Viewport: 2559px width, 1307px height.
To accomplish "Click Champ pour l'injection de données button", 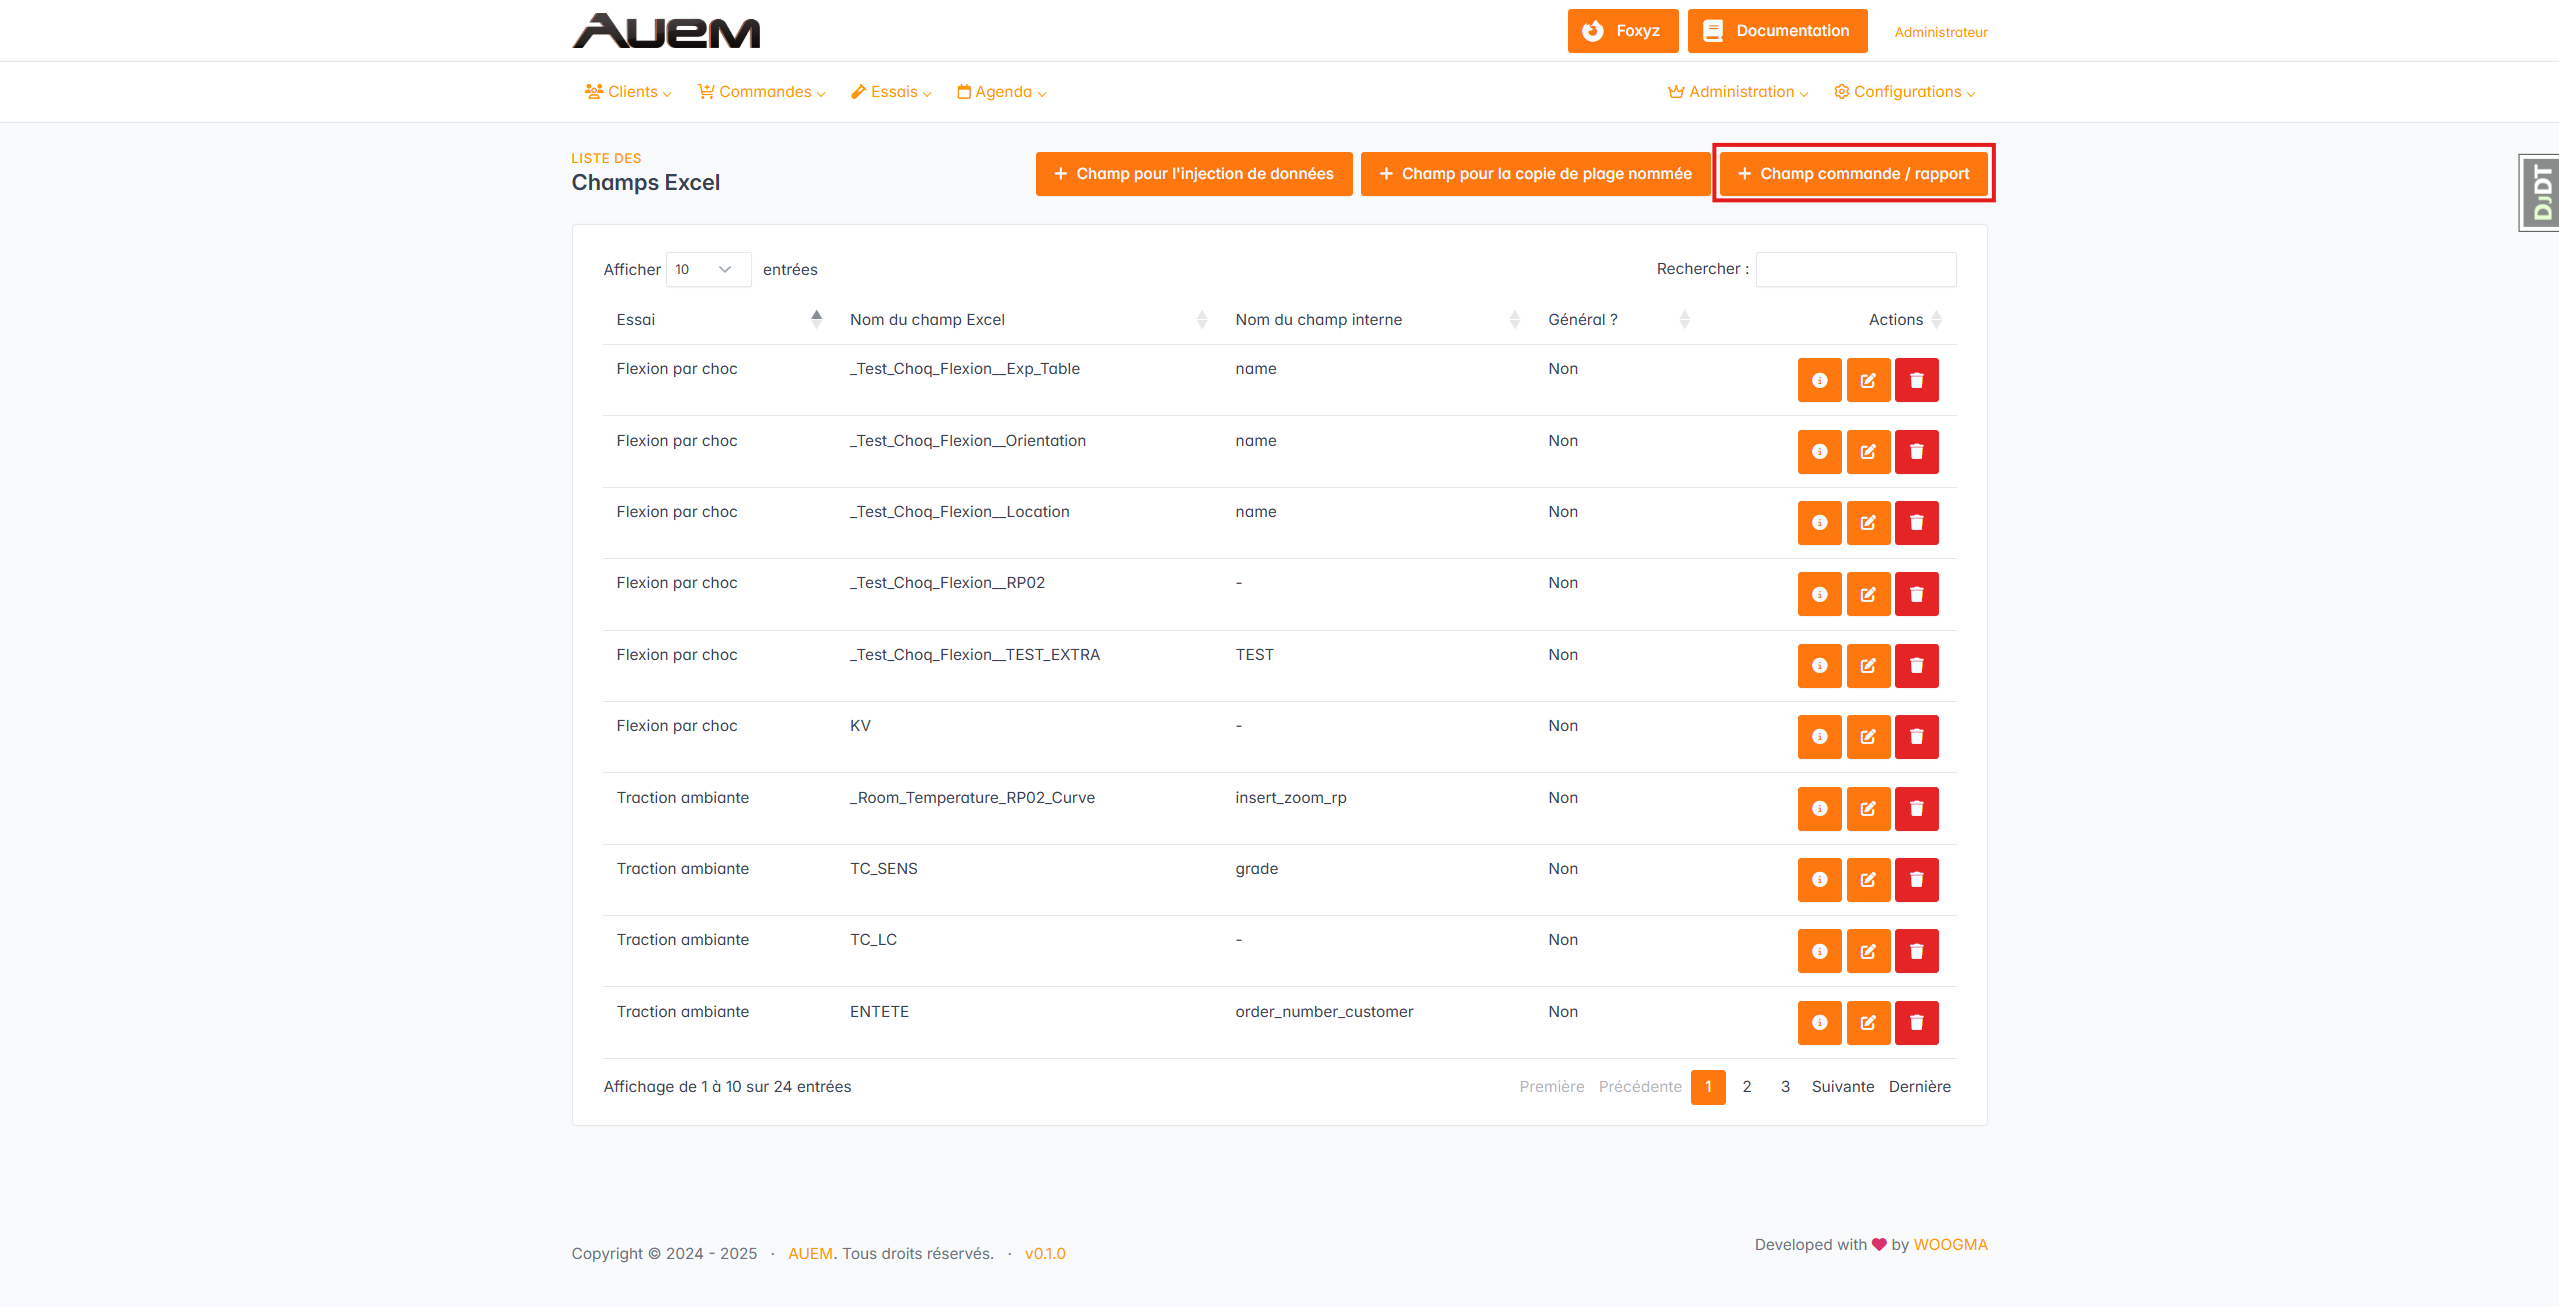I will coord(1193,174).
